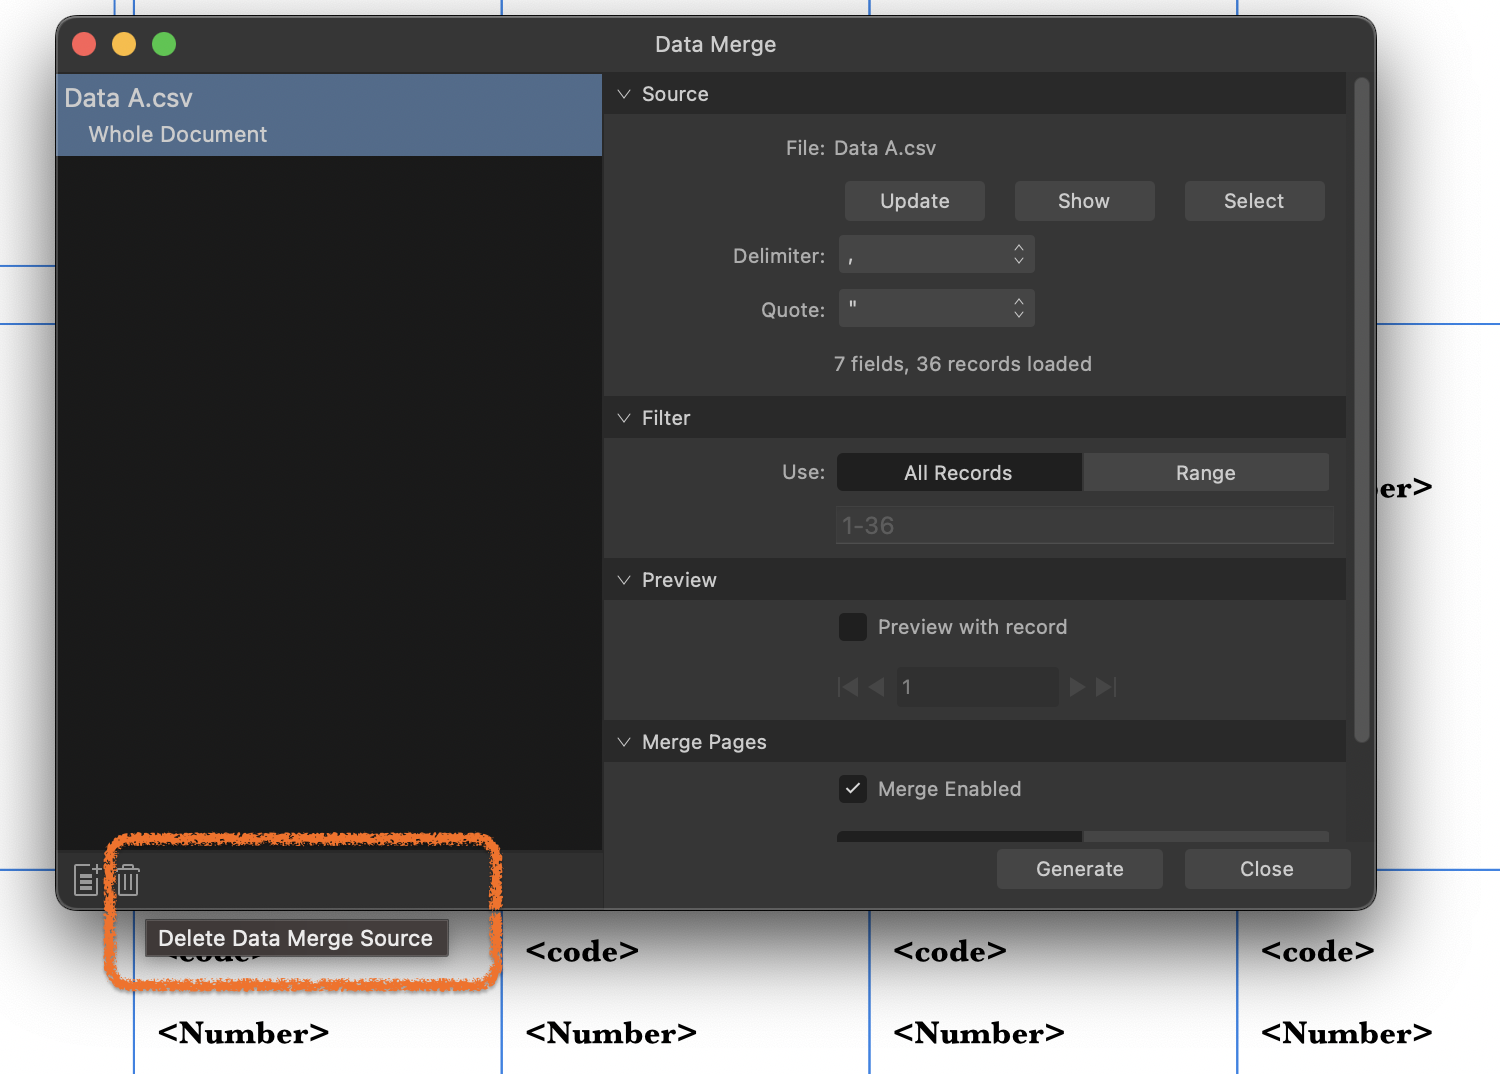Jump to last preview record
This screenshot has height=1074, width=1500.
point(1106,687)
